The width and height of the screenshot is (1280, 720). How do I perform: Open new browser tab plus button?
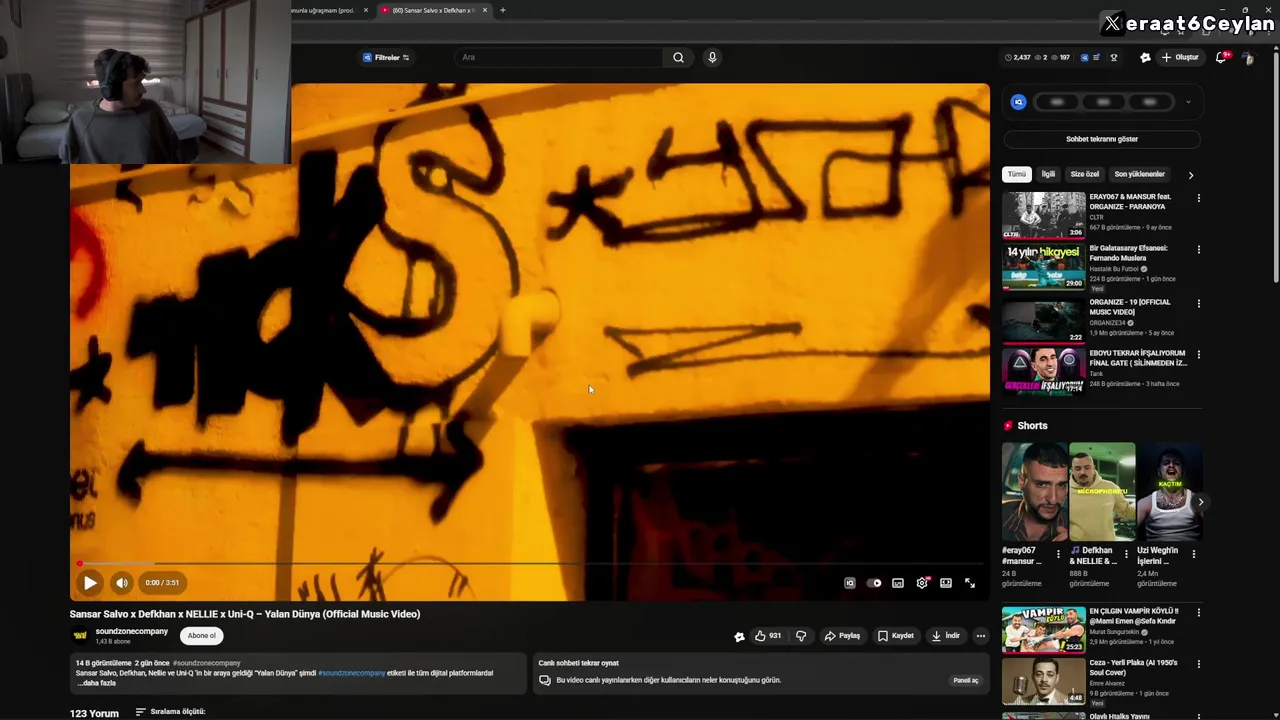[x=503, y=10]
